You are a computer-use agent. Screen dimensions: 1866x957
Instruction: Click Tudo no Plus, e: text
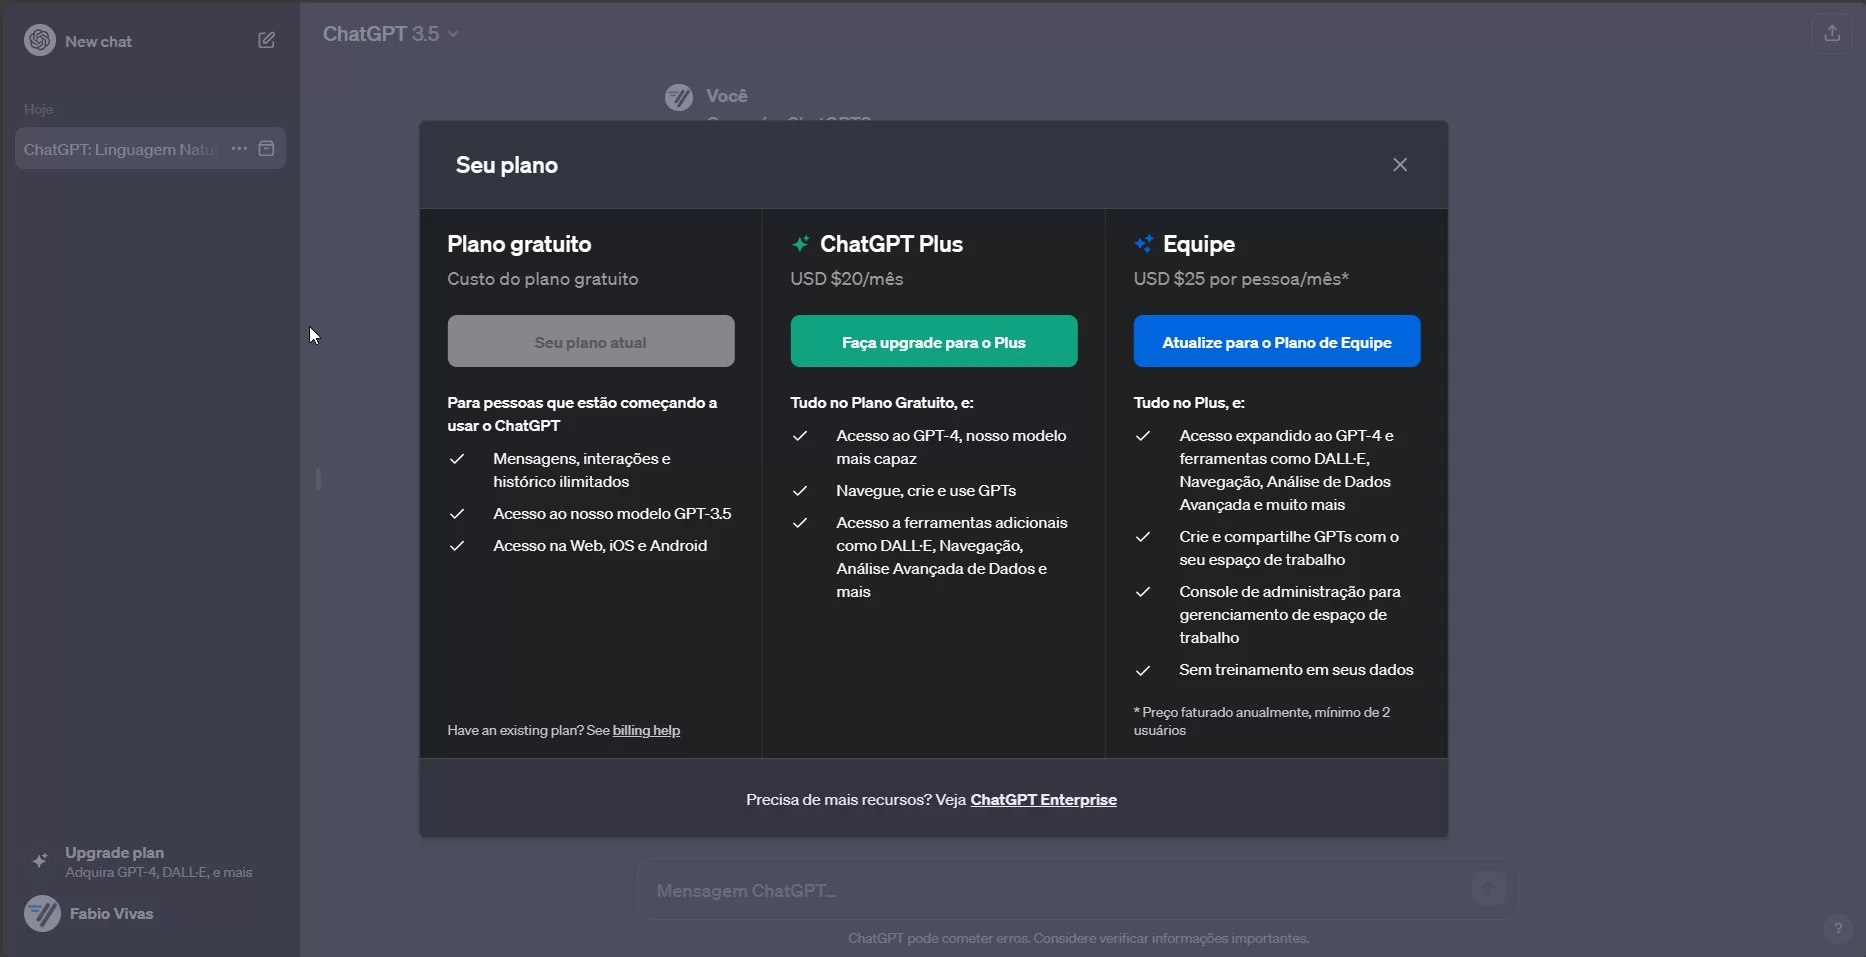coord(1189,403)
